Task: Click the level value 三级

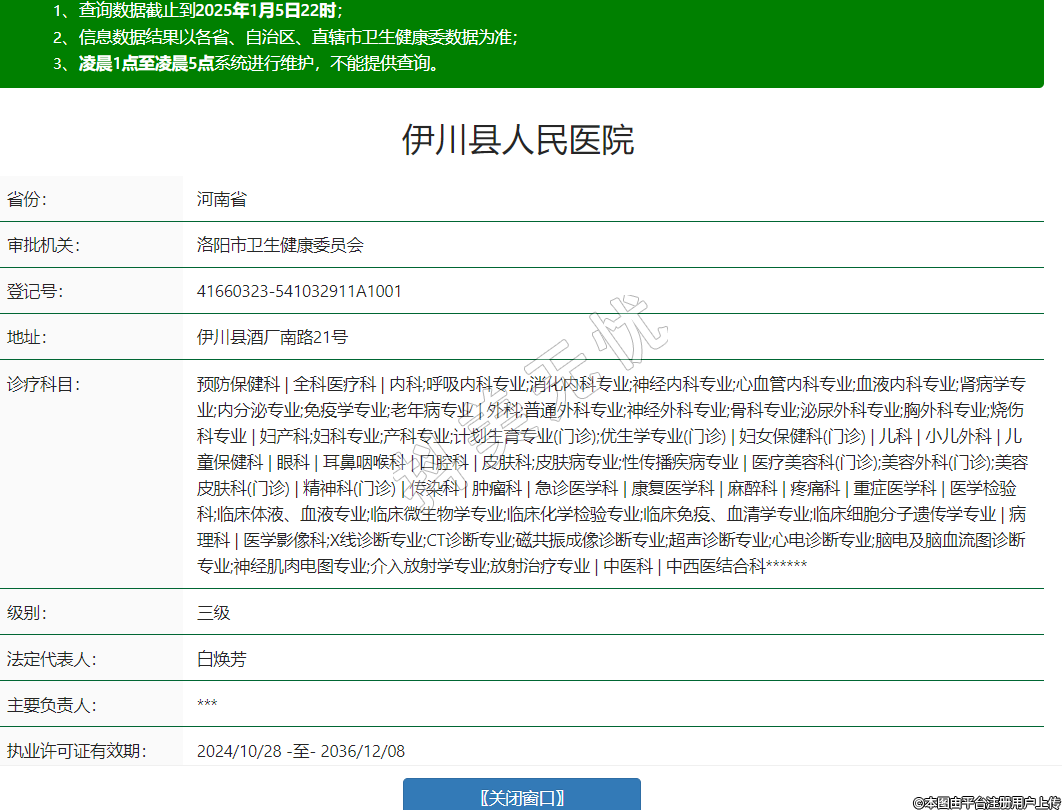Action: [x=214, y=613]
